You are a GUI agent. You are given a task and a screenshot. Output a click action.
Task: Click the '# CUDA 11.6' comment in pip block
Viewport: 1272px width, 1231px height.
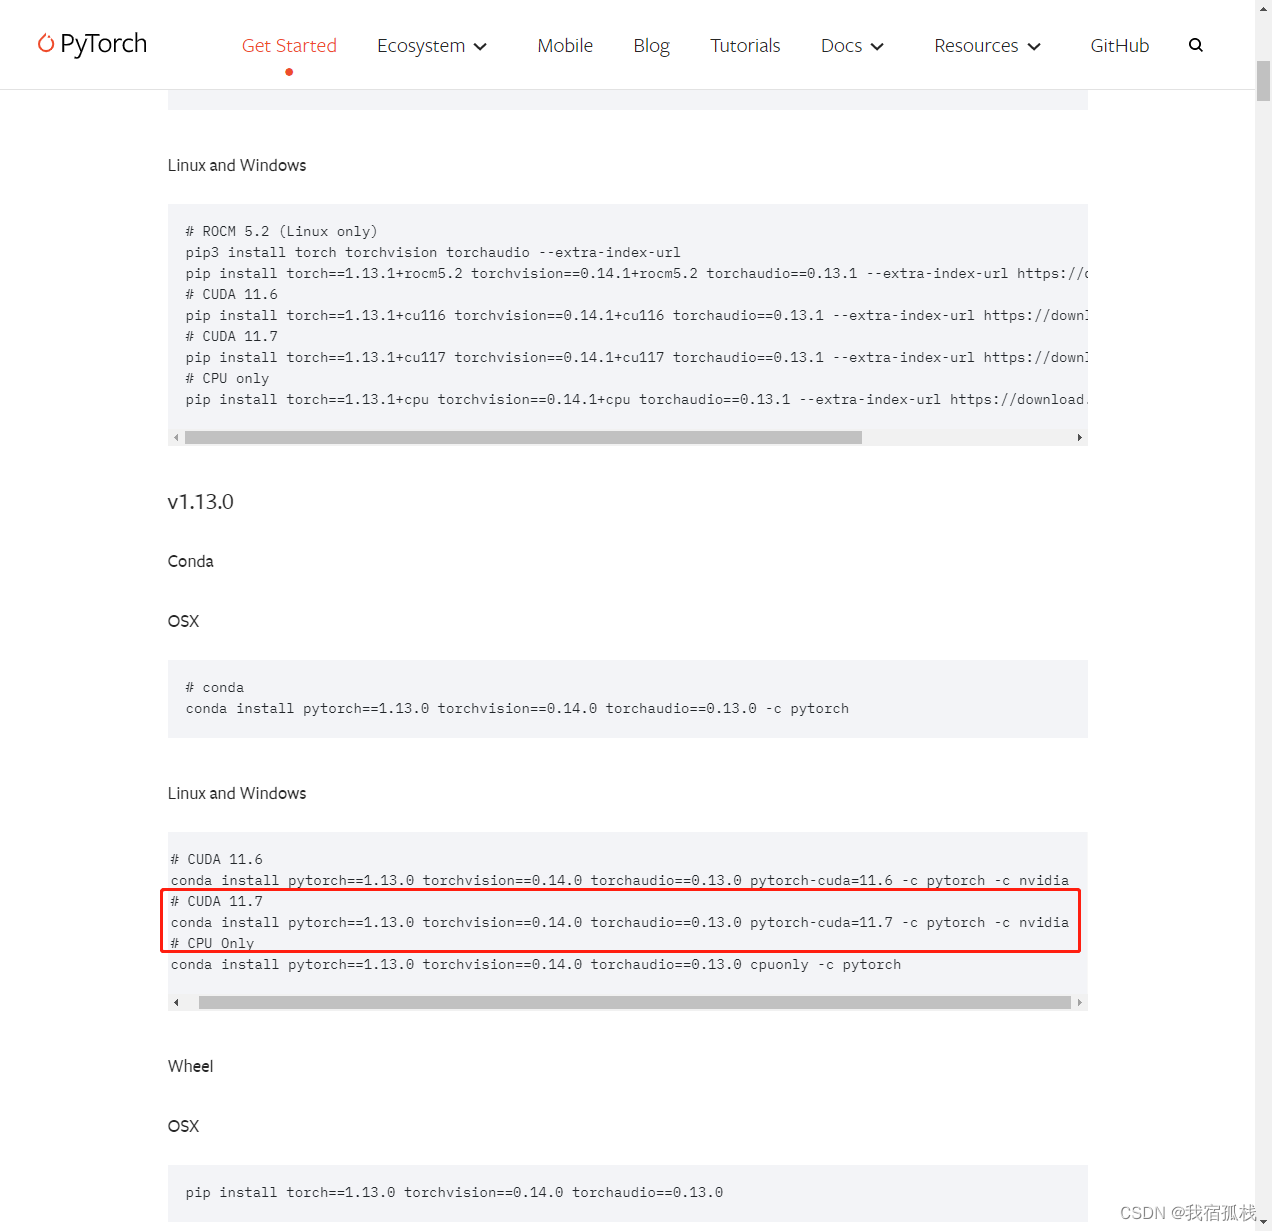(x=231, y=294)
